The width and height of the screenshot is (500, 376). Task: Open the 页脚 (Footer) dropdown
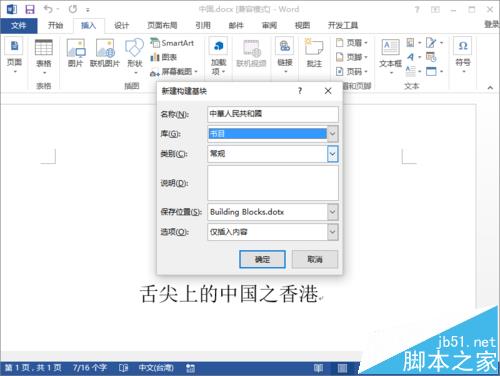[x=352, y=57]
